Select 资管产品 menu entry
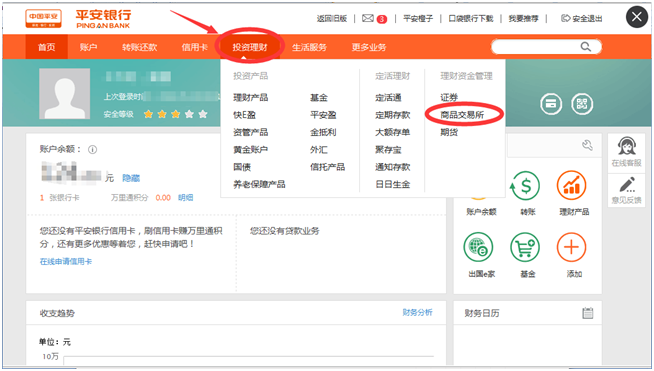Viewport: 654px width, 371px height. click(x=251, y=132)
